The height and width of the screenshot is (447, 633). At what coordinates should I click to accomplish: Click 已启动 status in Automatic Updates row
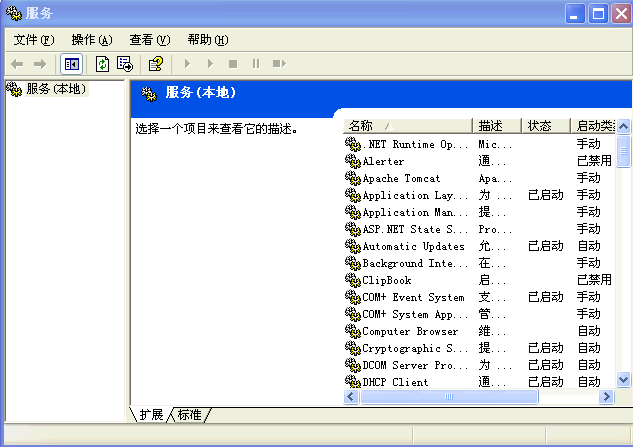click(x=545, y=246)
